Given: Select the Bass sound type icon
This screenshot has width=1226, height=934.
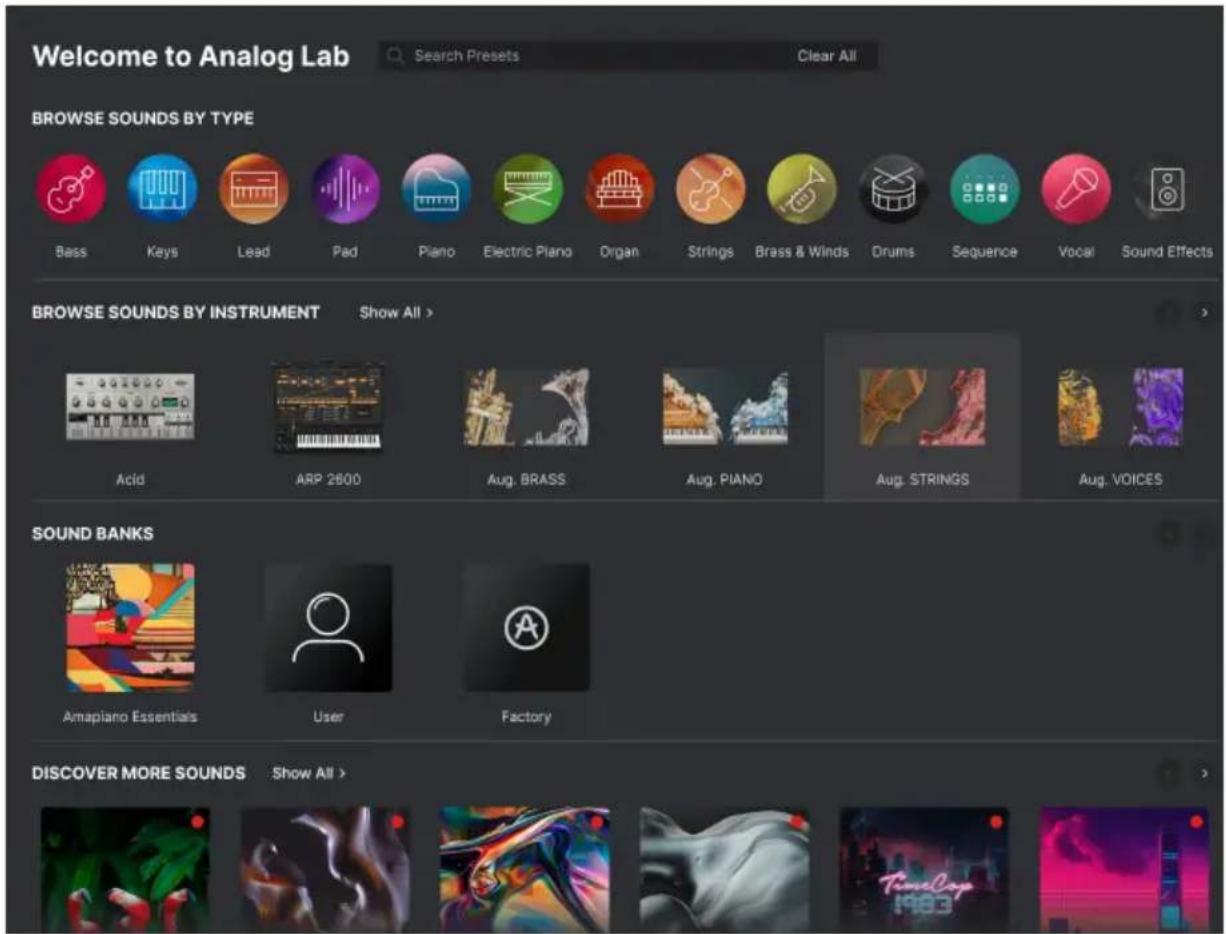Looking at the screenshot, I should click(x=71, y=189).
